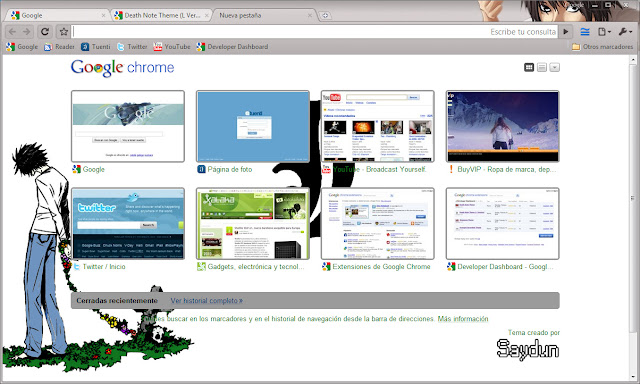The width and height of the screenshot is (640, 384).
Task: Open Ver historial completo link
Action: coord(207,301)
